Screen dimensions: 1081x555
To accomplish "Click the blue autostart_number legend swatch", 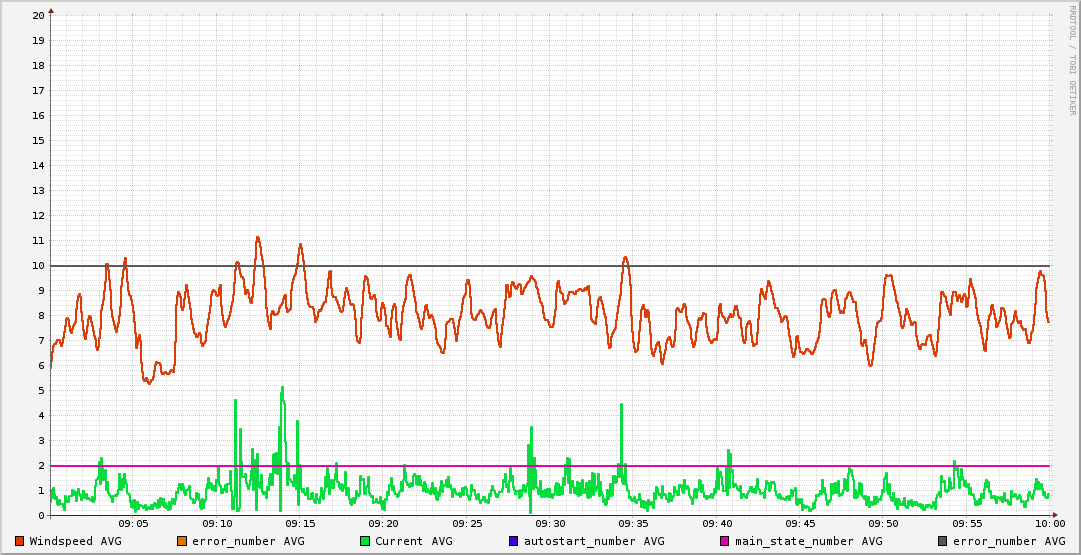I will coord(514,541).
